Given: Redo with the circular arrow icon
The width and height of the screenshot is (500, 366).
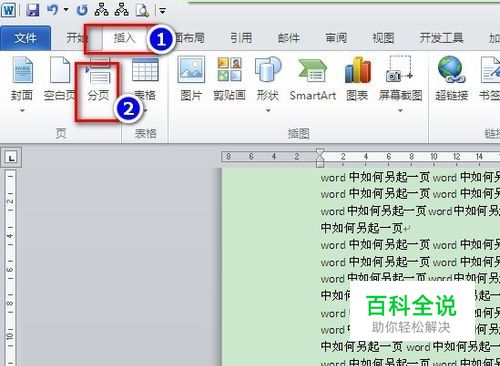Looking at the screenshot, I should (82, 10).
